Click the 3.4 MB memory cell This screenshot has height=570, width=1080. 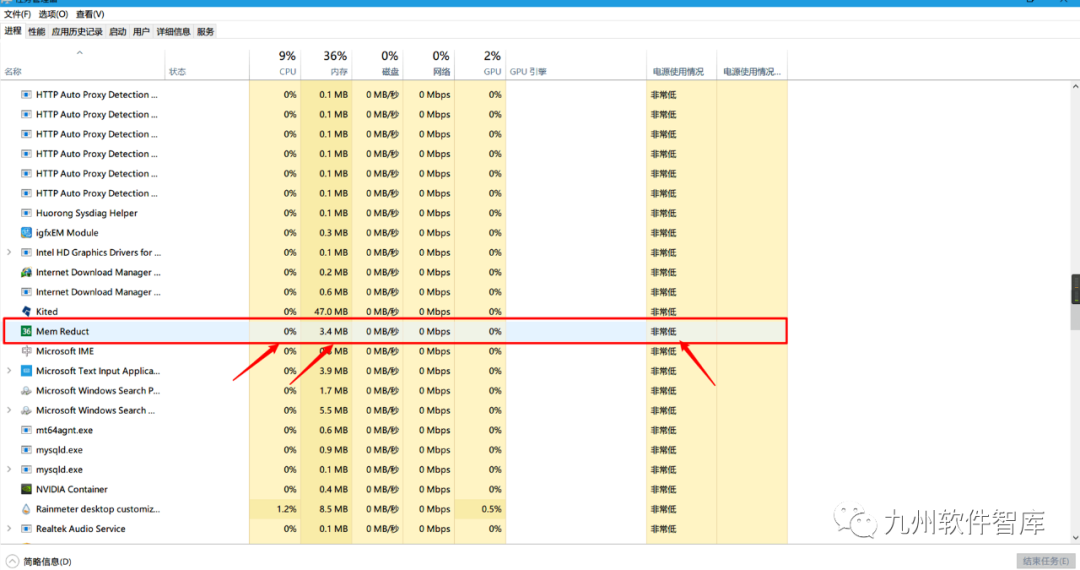coord(326,331)
